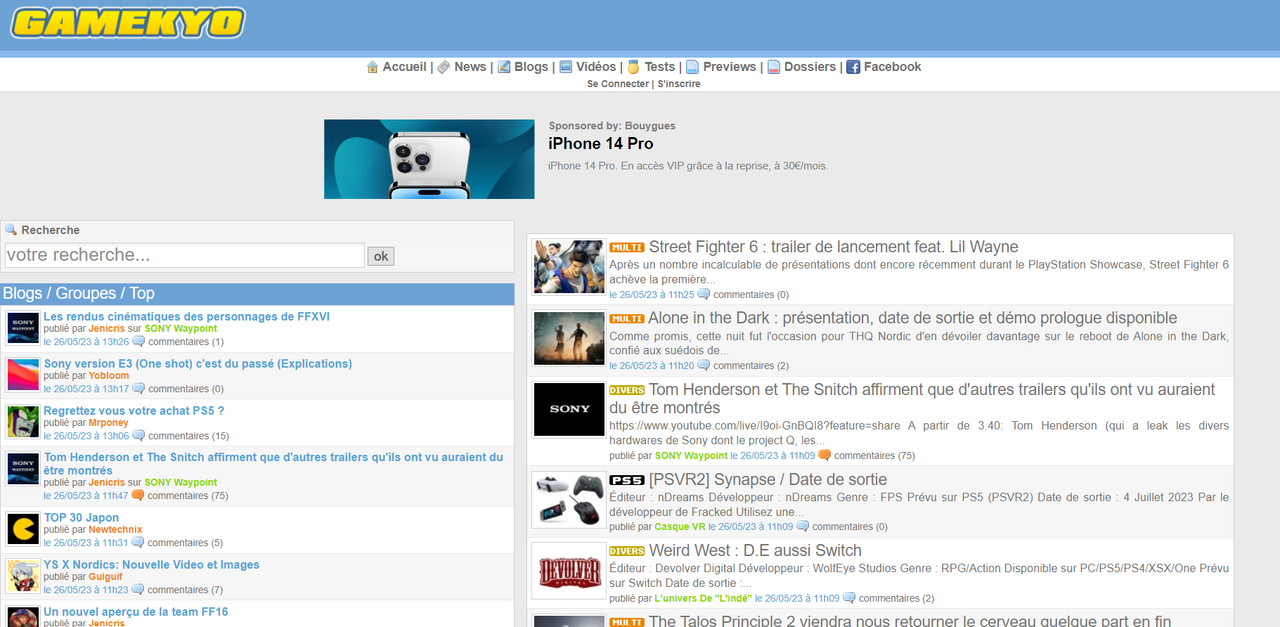Screen dimensions: 1280x627
Task: Click 'commentaires (15)' on Regrettez vous PS5 post
Action: coord(188,436)
